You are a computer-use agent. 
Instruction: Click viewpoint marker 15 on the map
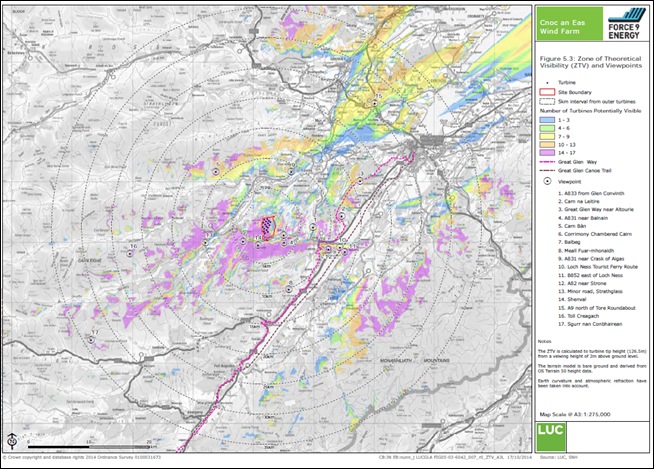point(375,102)
